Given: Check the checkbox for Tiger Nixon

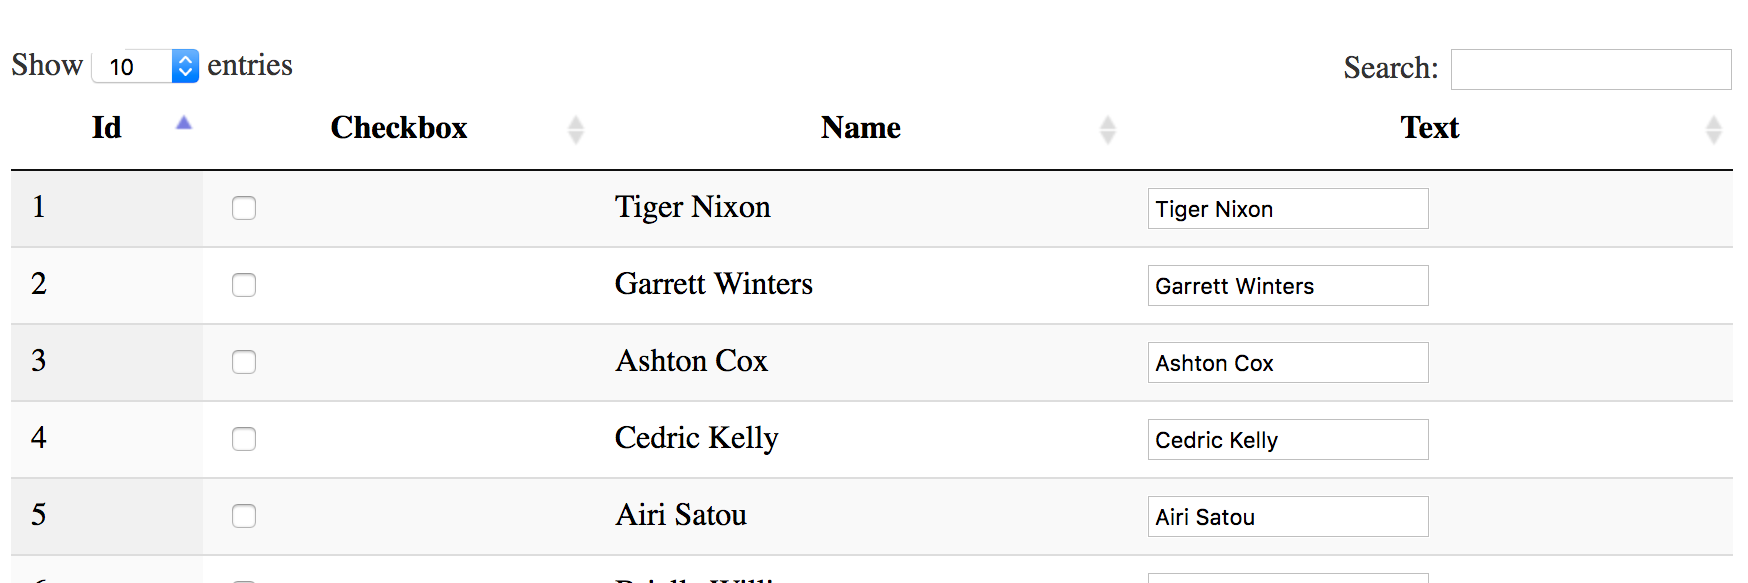Looking at the screenshot, I should 244,208.
